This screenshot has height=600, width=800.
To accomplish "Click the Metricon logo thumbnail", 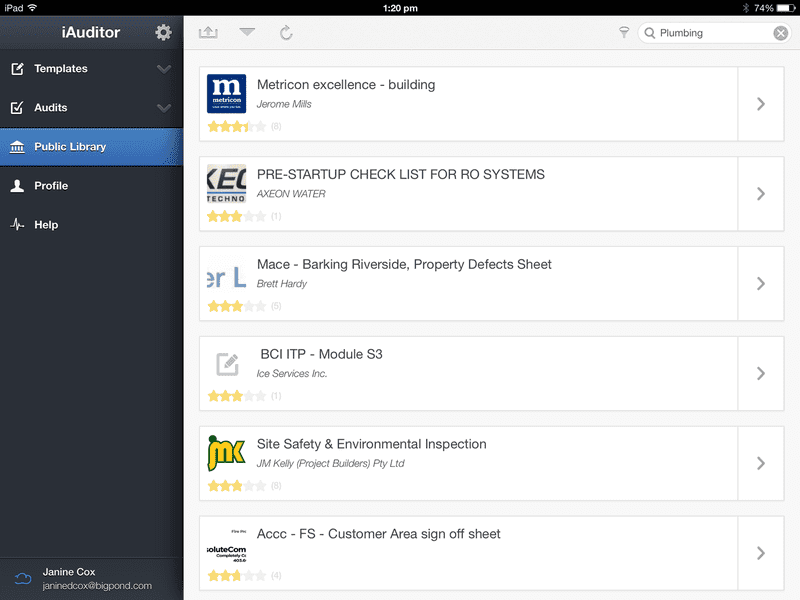I will click(x=227, y=93).
